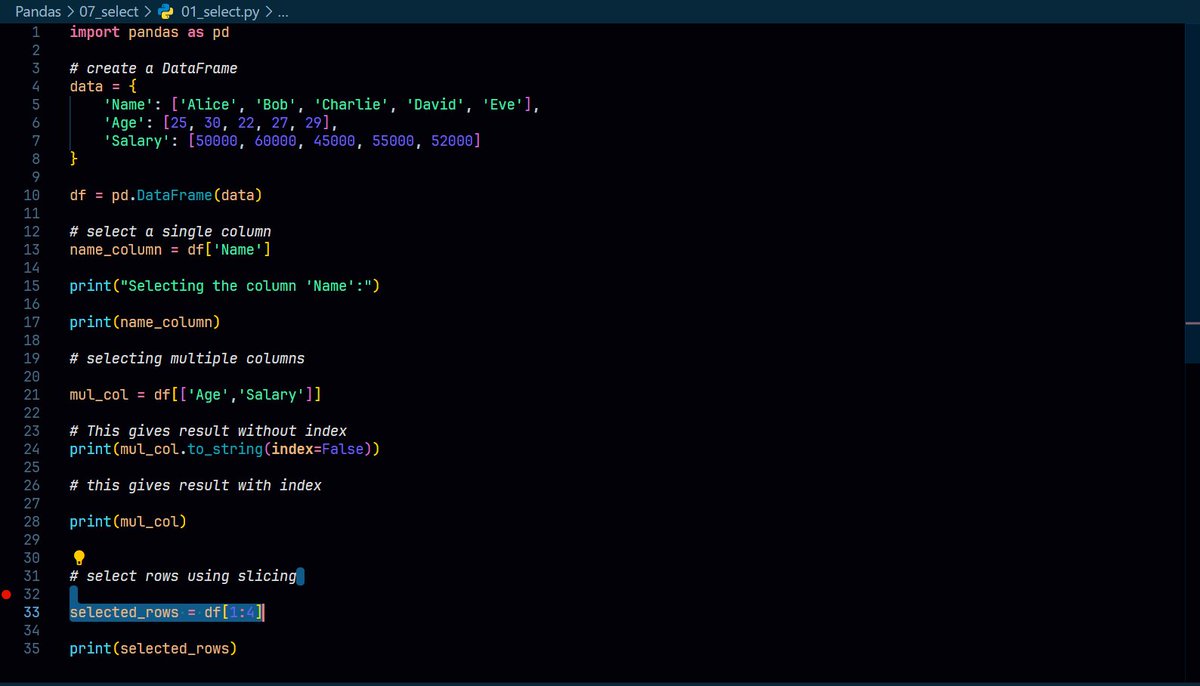Click the comment '# create a DataFrame'

(x=153, y=68)
